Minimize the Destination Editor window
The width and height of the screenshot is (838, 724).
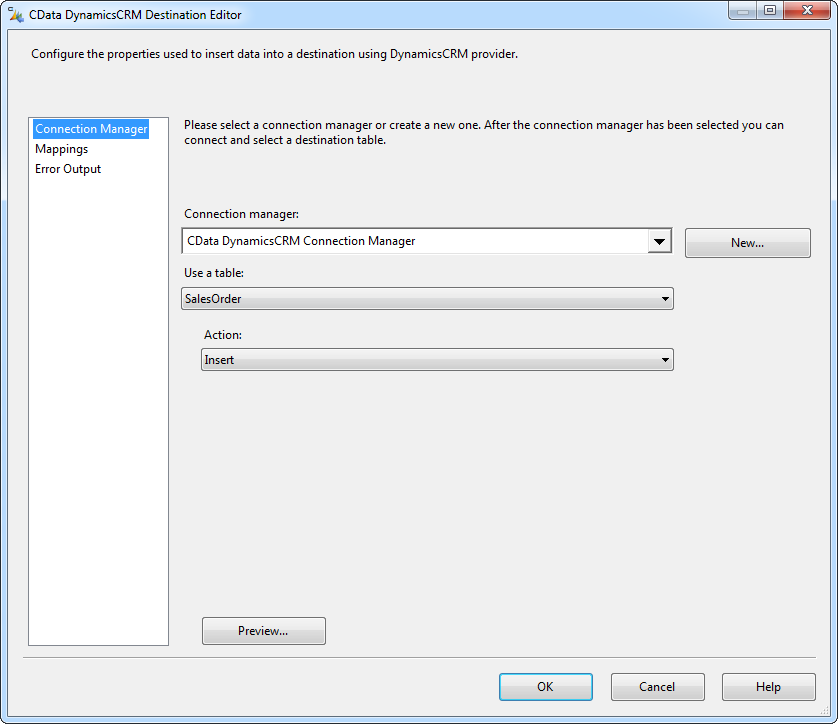tap(743, 11)
